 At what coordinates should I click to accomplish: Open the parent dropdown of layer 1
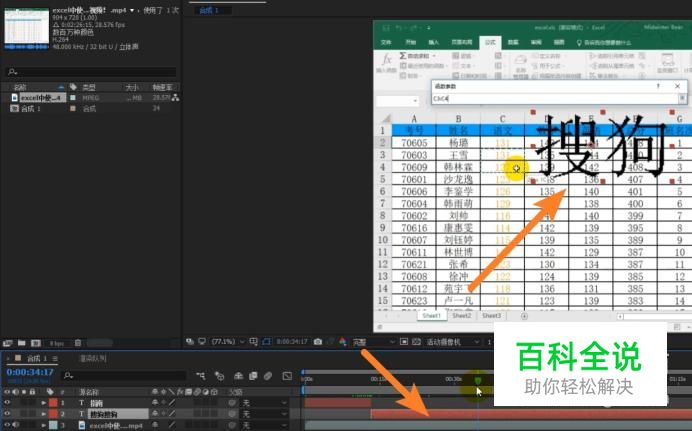[264, 403]
